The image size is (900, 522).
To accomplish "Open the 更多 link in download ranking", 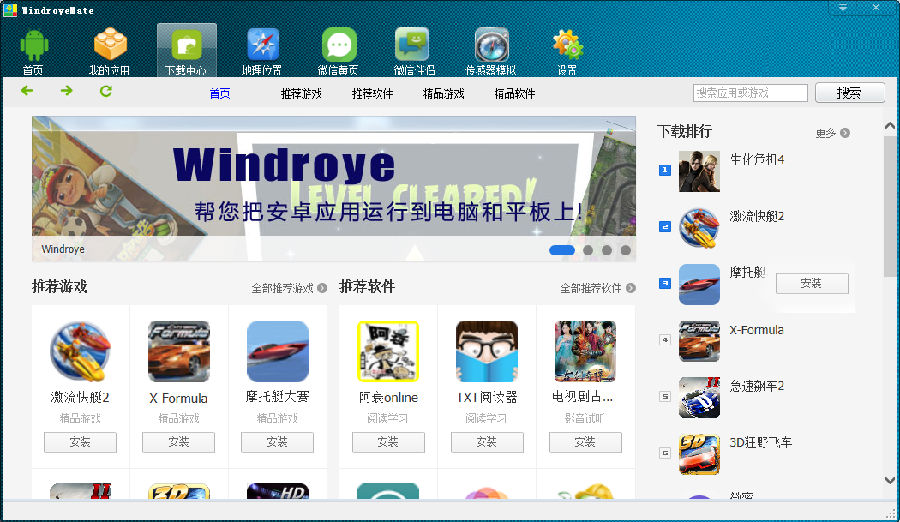I will point(825,133).
